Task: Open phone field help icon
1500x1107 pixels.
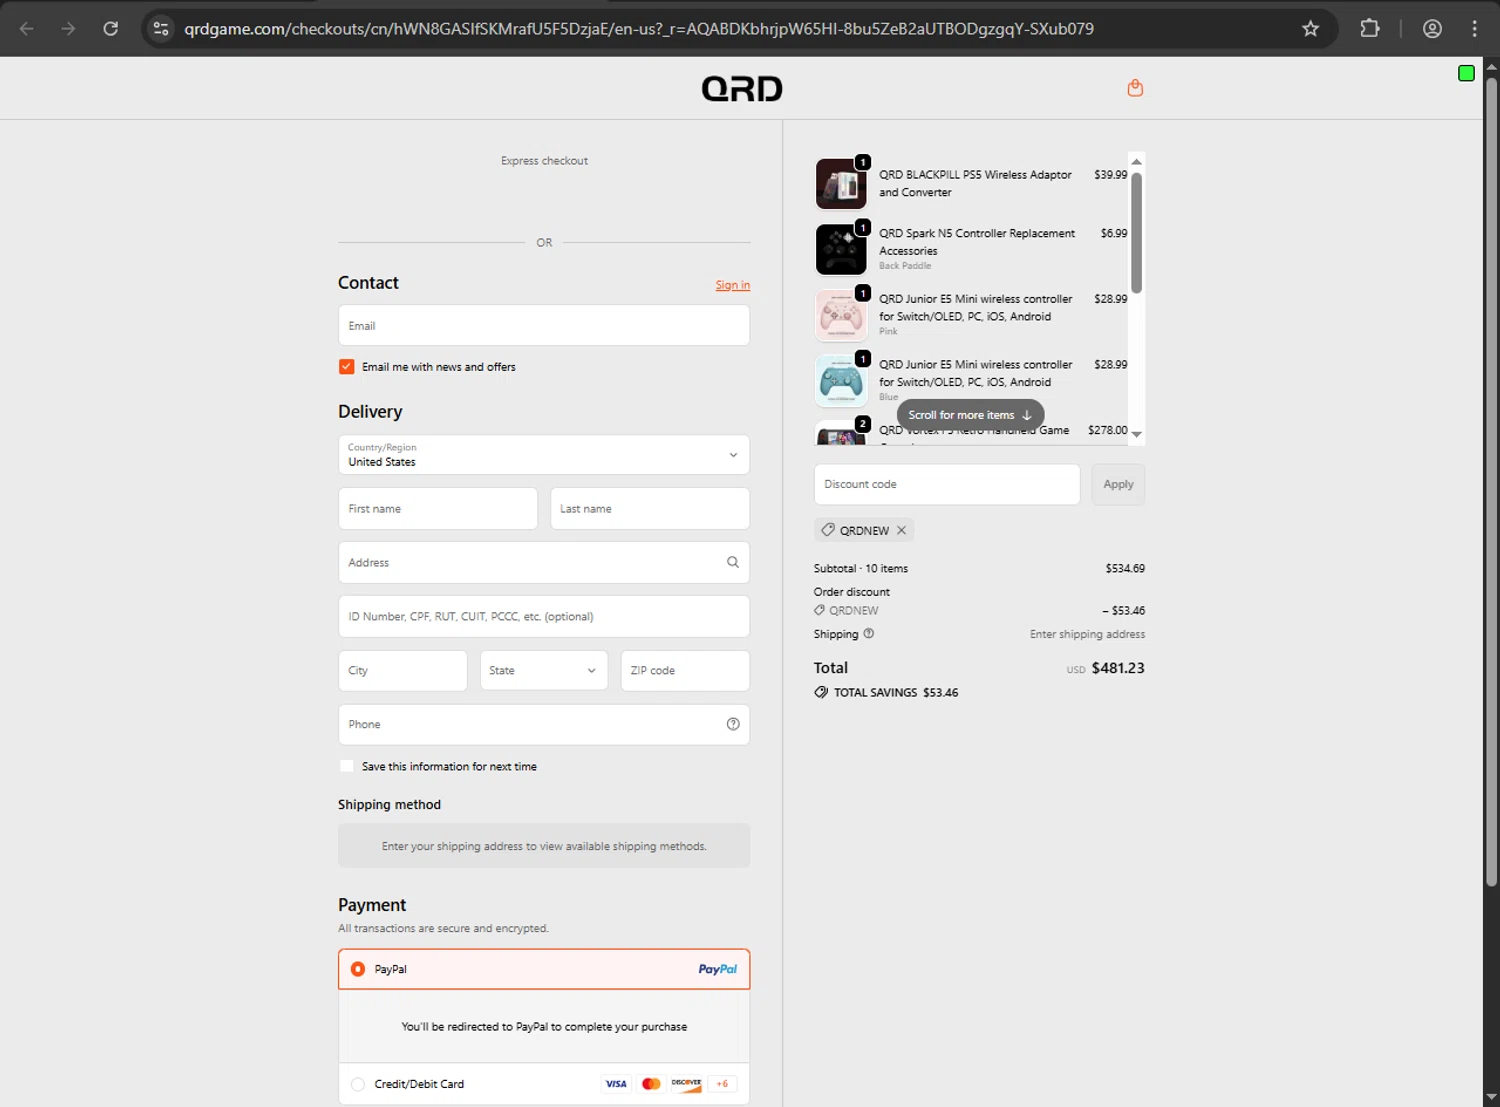Action: 733,724
